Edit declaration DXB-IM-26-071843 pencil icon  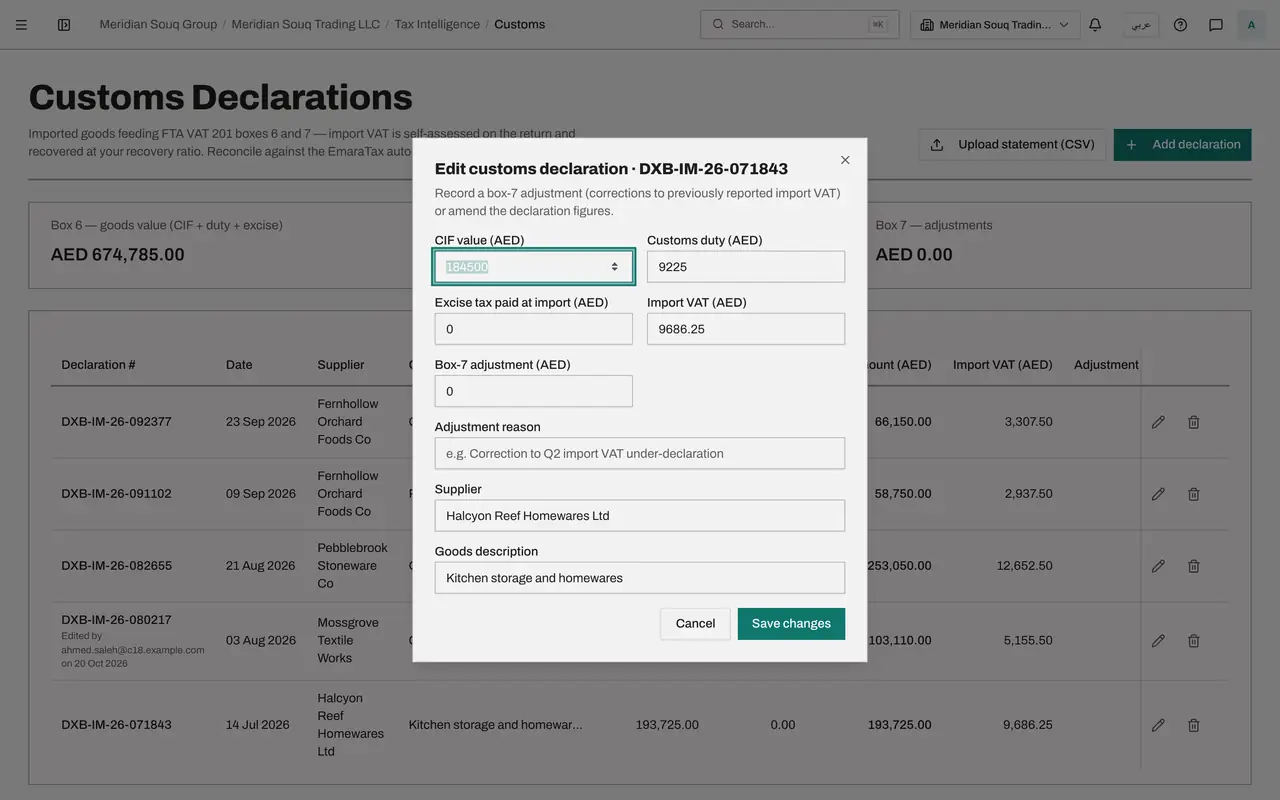[1158, 725]
